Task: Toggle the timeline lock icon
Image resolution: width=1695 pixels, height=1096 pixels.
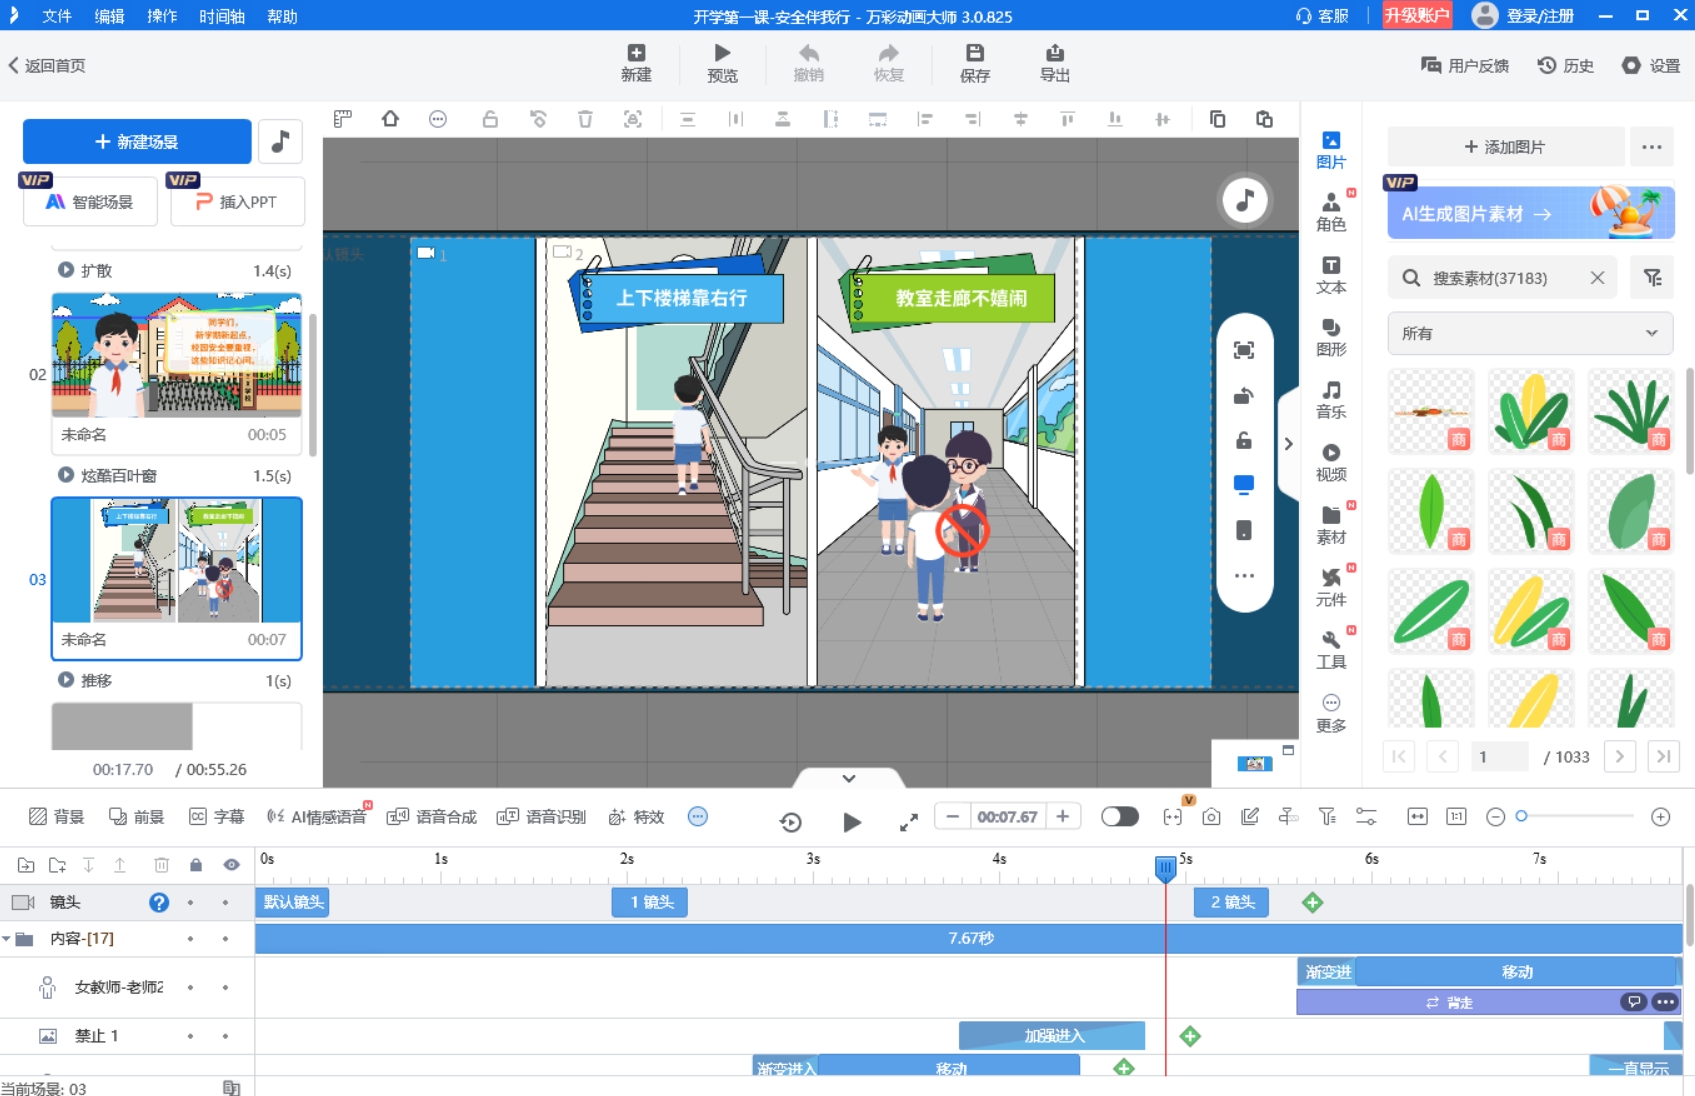Action: [196, 865]
